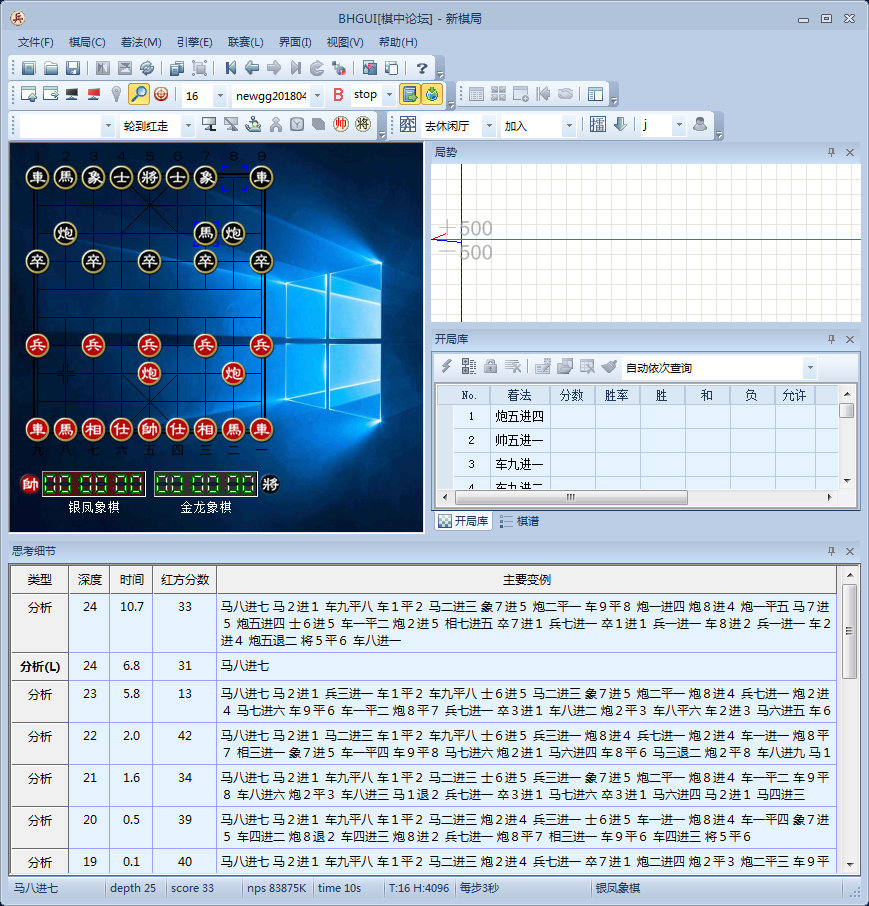Click the new game board icon
Viewport: 869px width, 906px height.
(29, 68)
